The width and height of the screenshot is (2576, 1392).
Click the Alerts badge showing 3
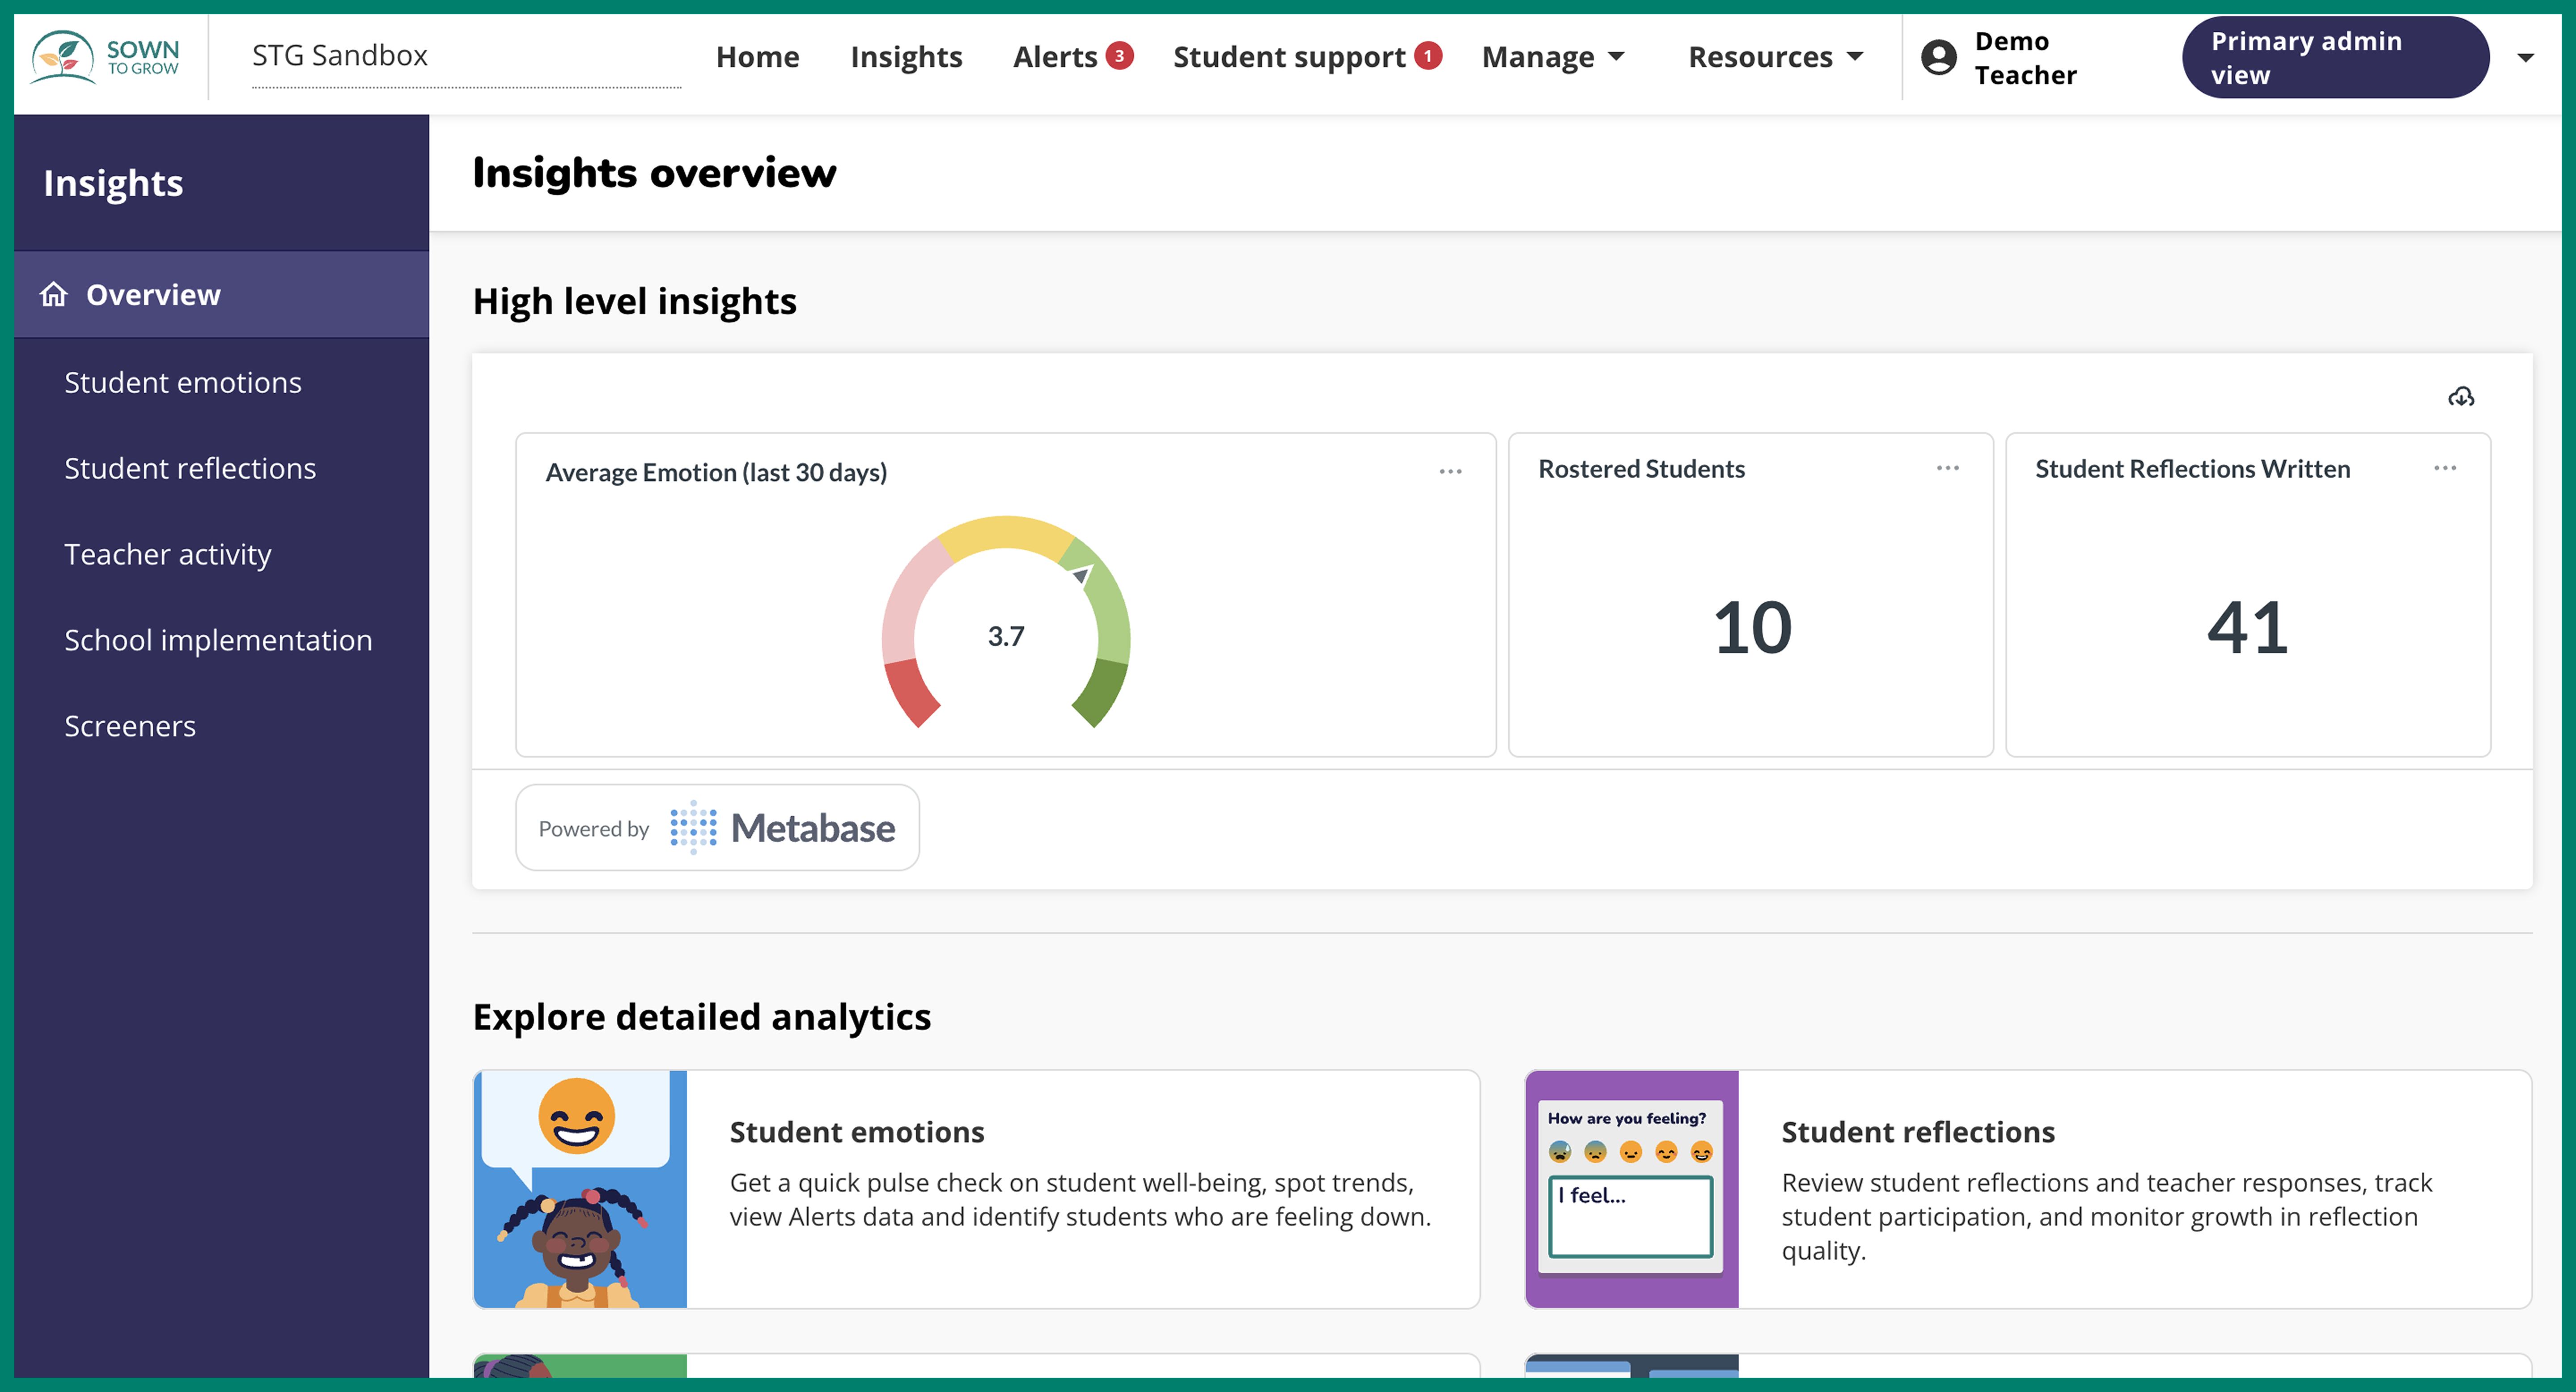pos(1120,55)
